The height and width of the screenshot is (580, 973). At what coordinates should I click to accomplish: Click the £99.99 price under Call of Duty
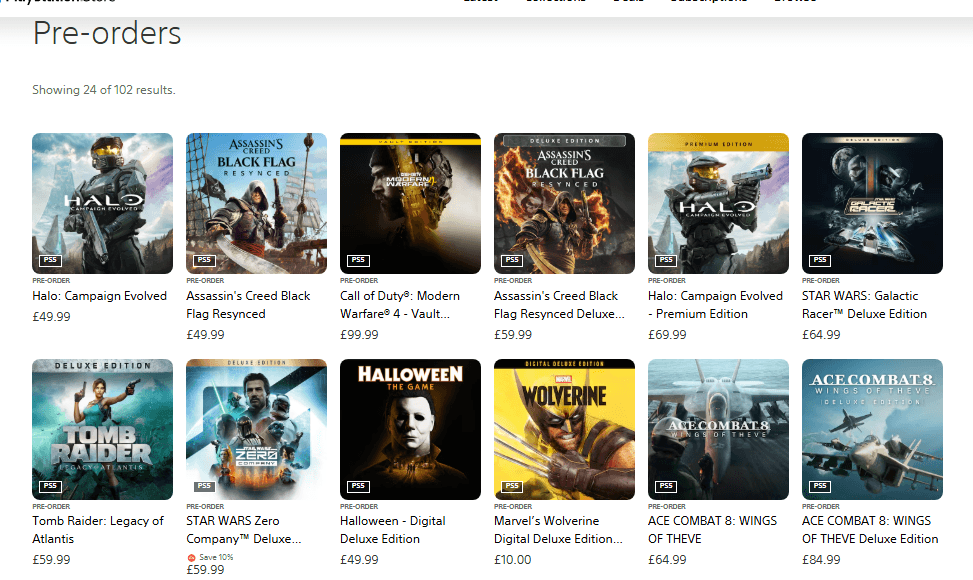[x=359, y=334]
